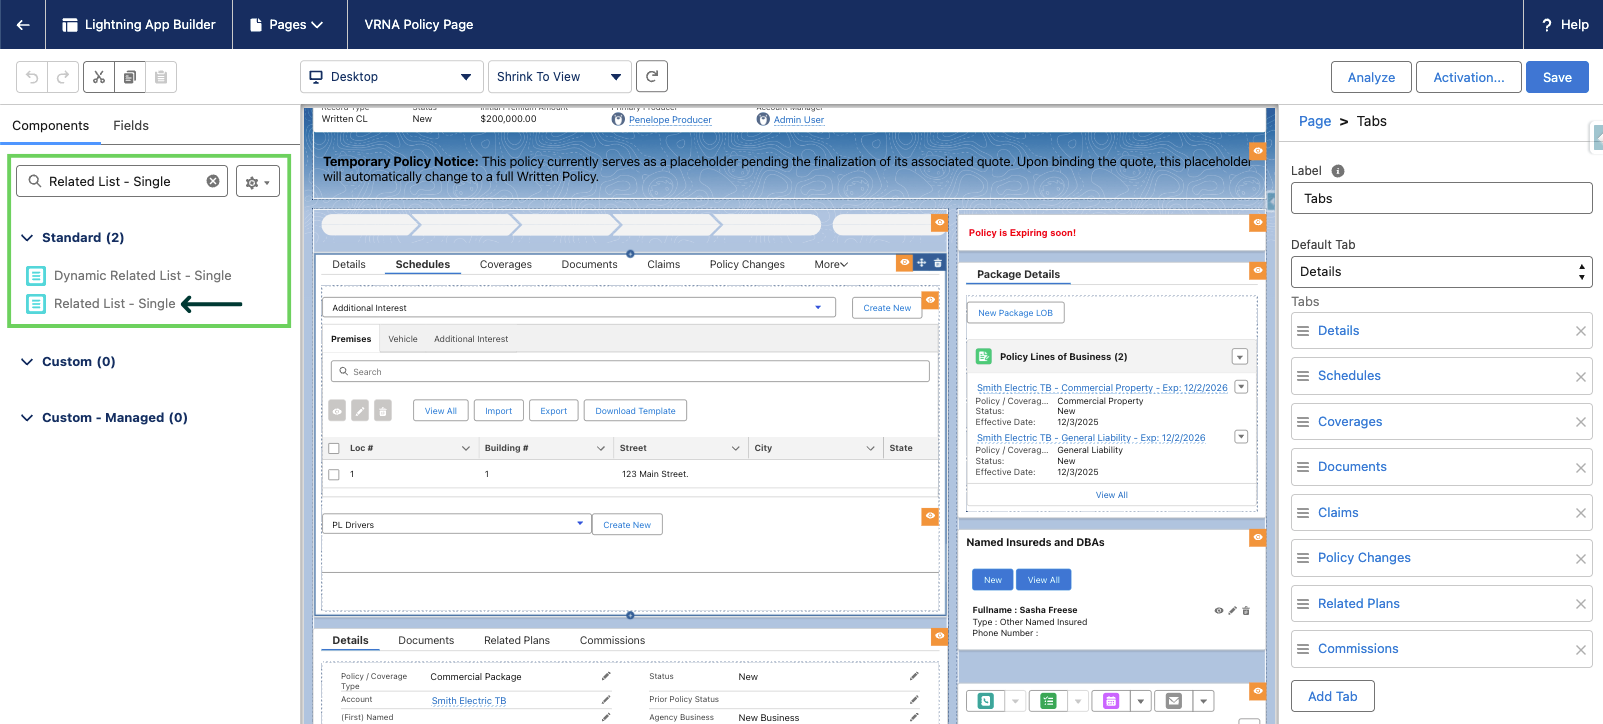Remove the Details tab from the list

coord(1581,331)
